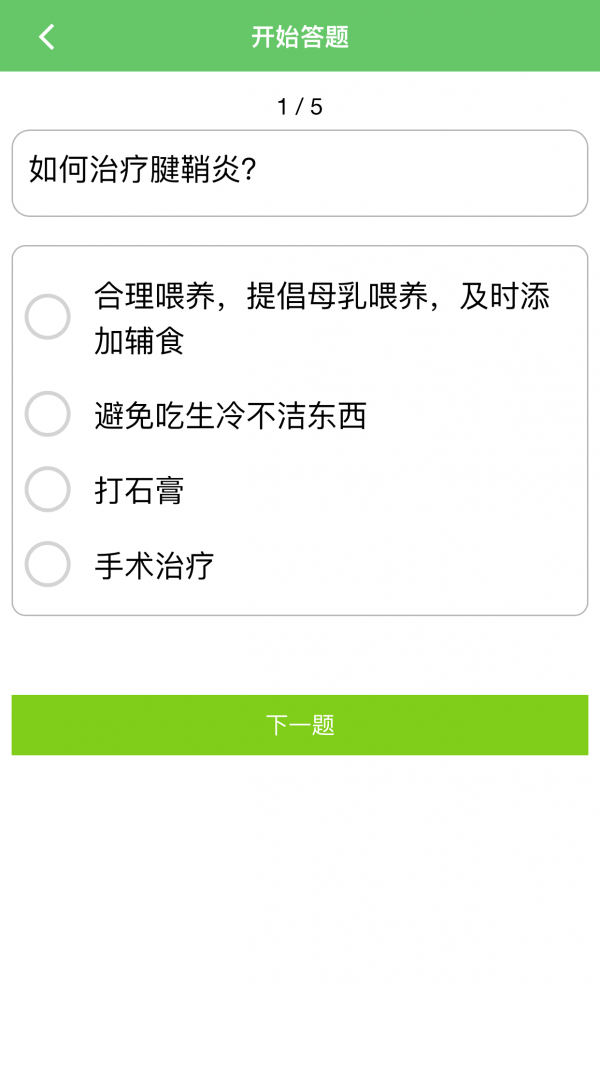Image resolution: width=600 pixels, height=1067 pixels.
Task: Mark the 手术治疗 radio circle
Action: (47, 565)
